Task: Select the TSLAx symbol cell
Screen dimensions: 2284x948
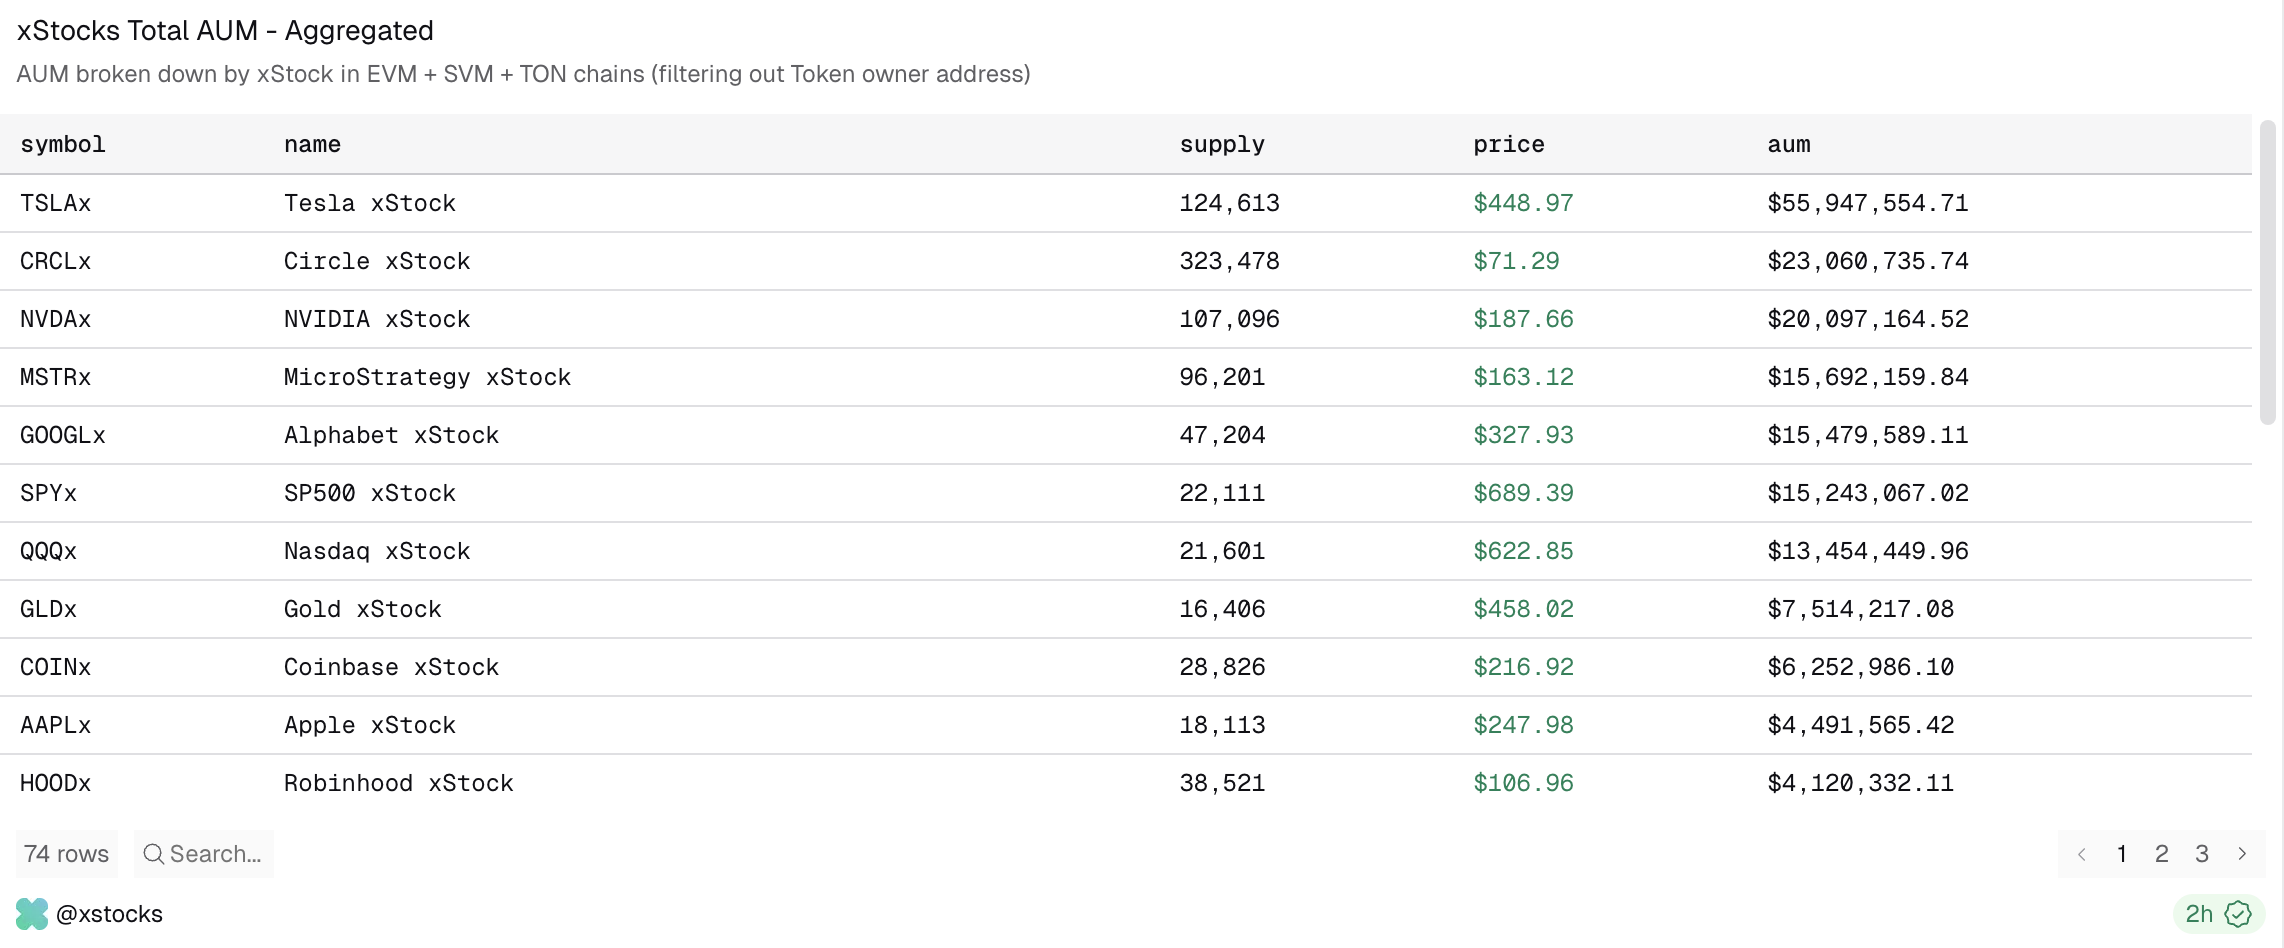Action: pyautogui.click(x=56, y=203)
